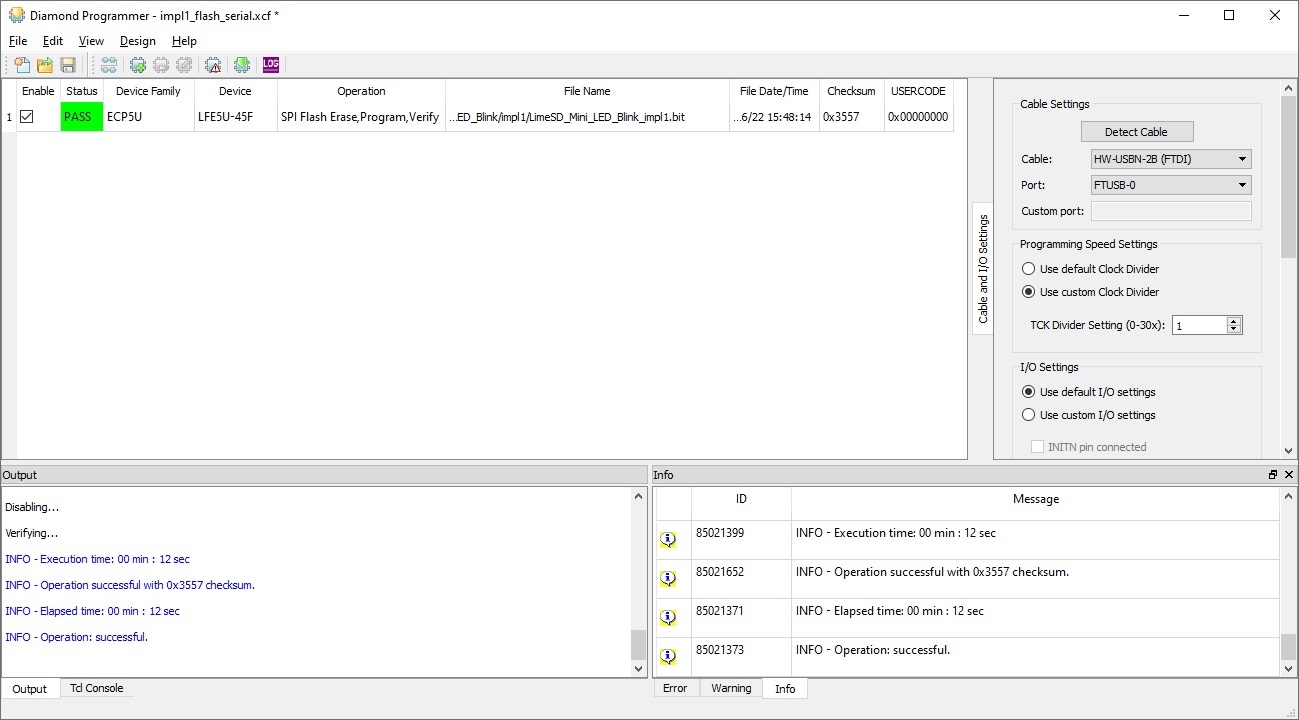Click the New File toolbar icon
Image resolution: width=1299 pixels, height=720 pixels.
click(x=21, y=65)
